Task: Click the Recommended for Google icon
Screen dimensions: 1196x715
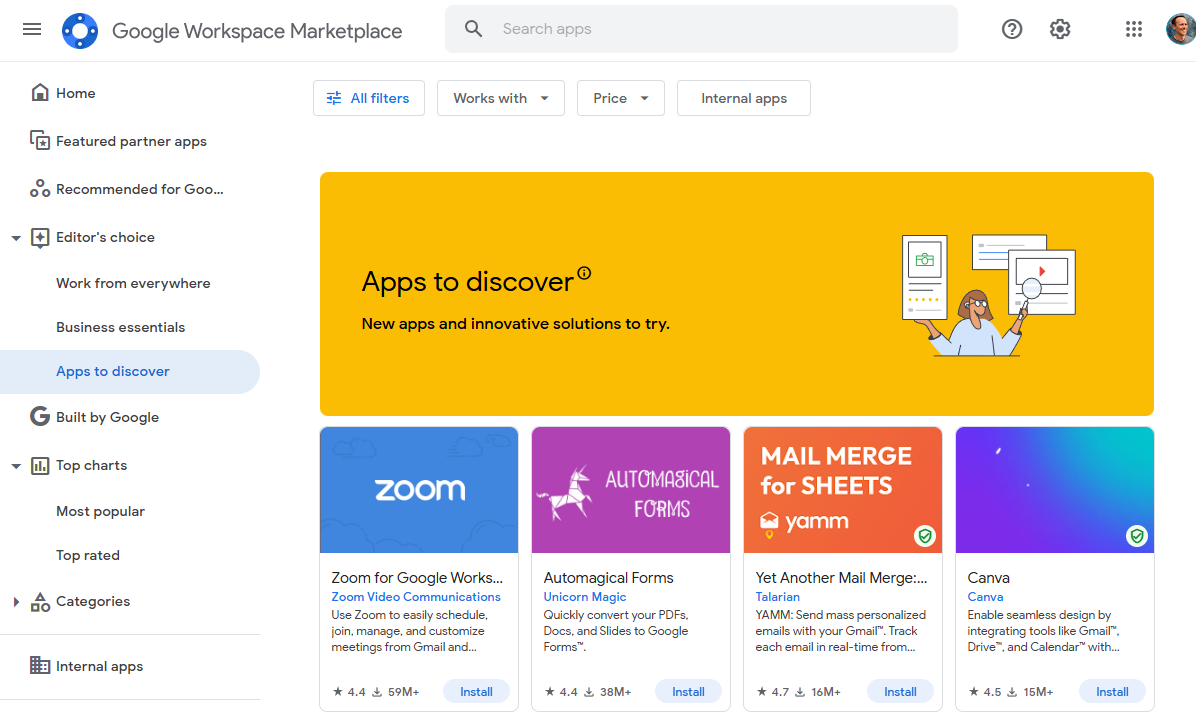Action: click(x=40, y=188)
